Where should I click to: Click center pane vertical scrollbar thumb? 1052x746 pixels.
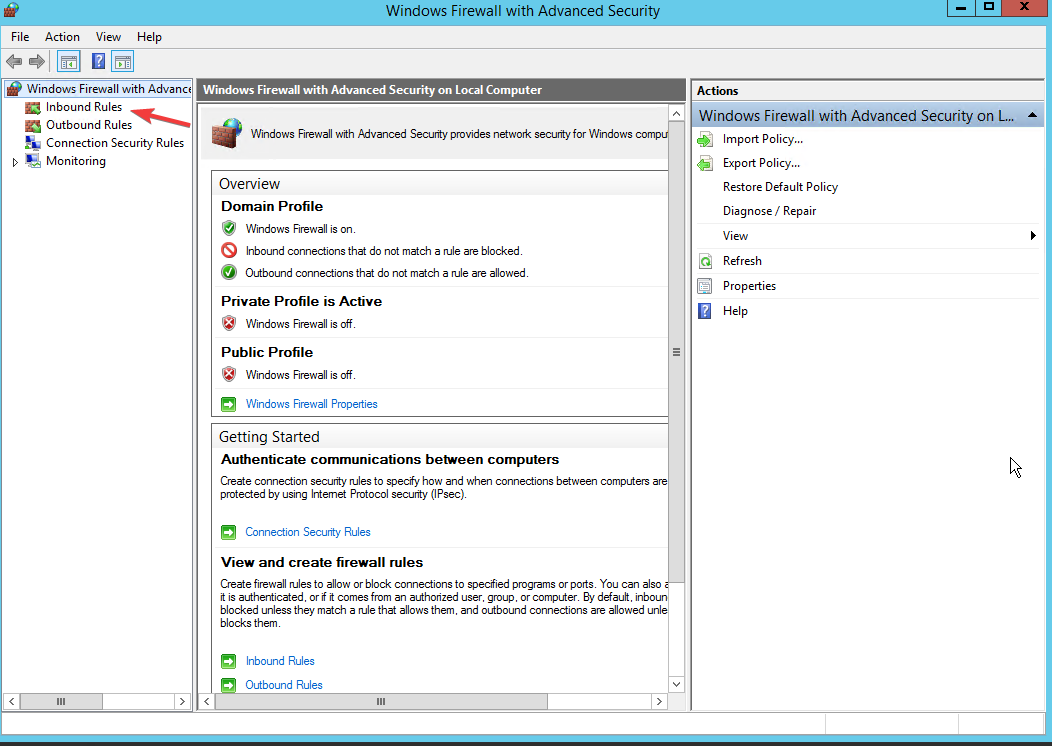click(x=676, y=352)
